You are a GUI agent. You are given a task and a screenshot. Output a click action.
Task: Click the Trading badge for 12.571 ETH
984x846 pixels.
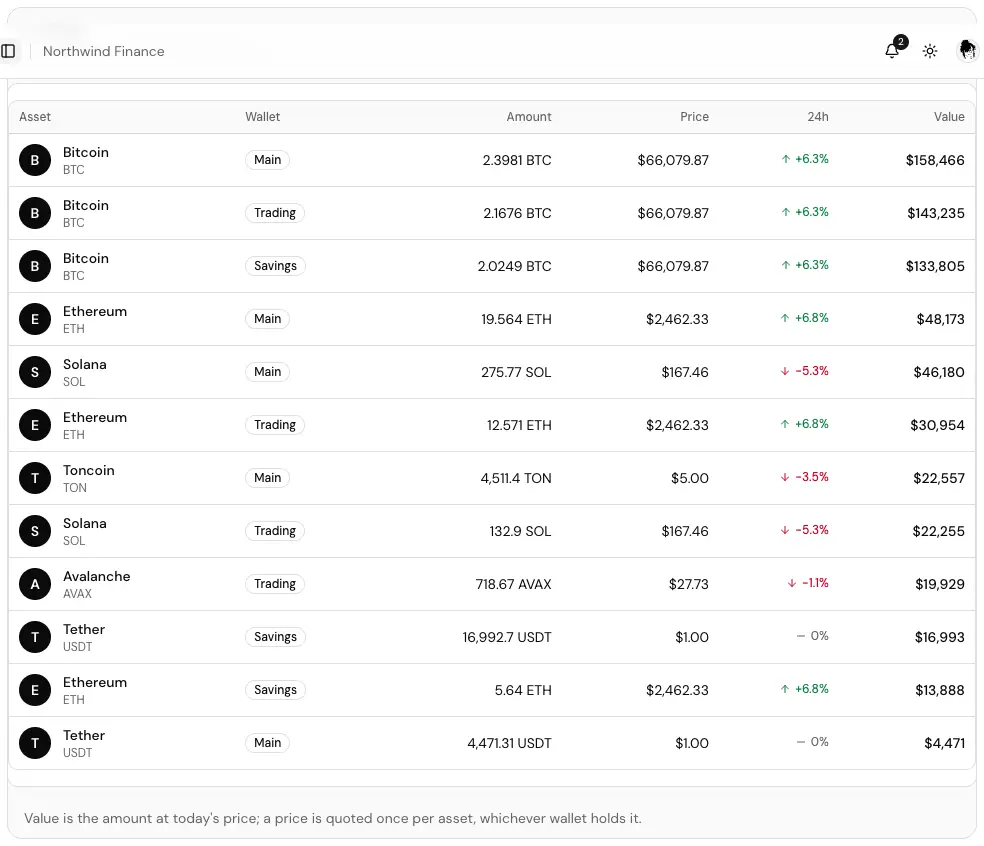point(275,425)
